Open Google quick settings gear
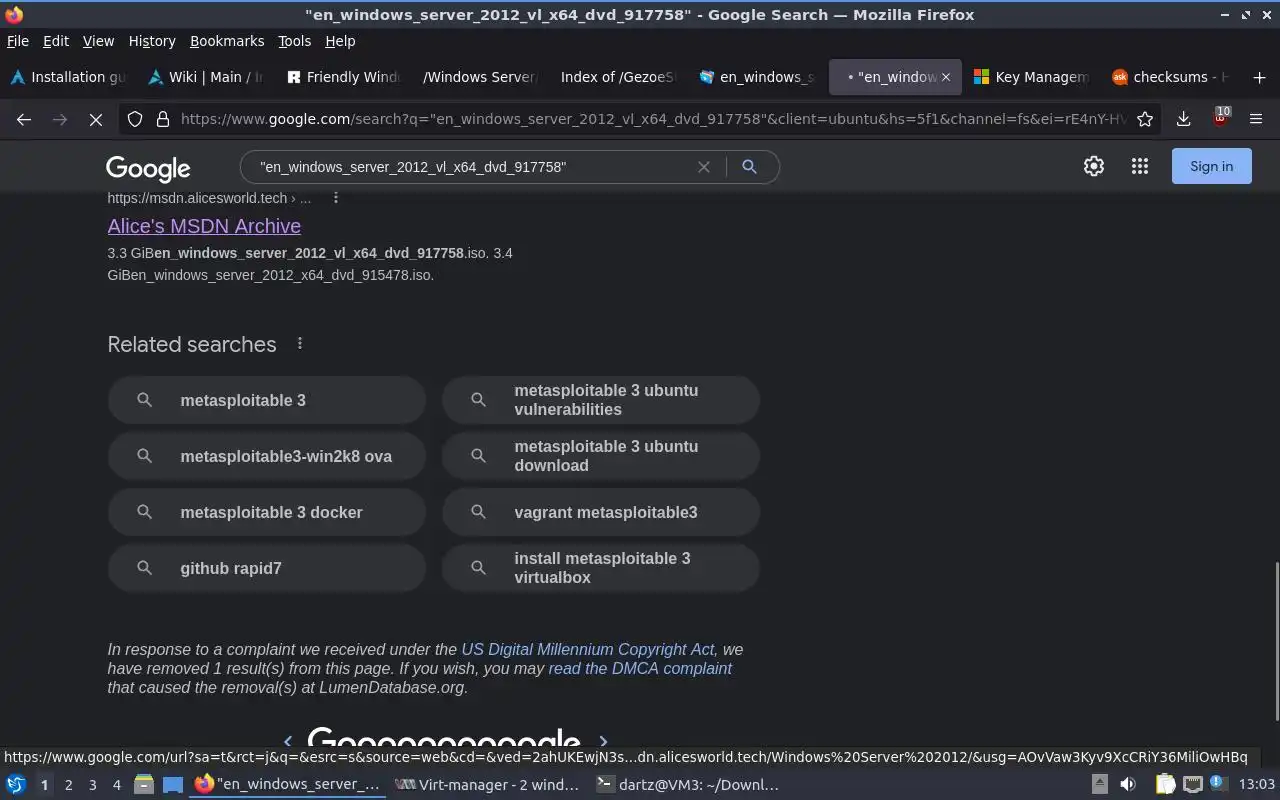Screen dimensions: 1280x800 tap(1094, 167)
